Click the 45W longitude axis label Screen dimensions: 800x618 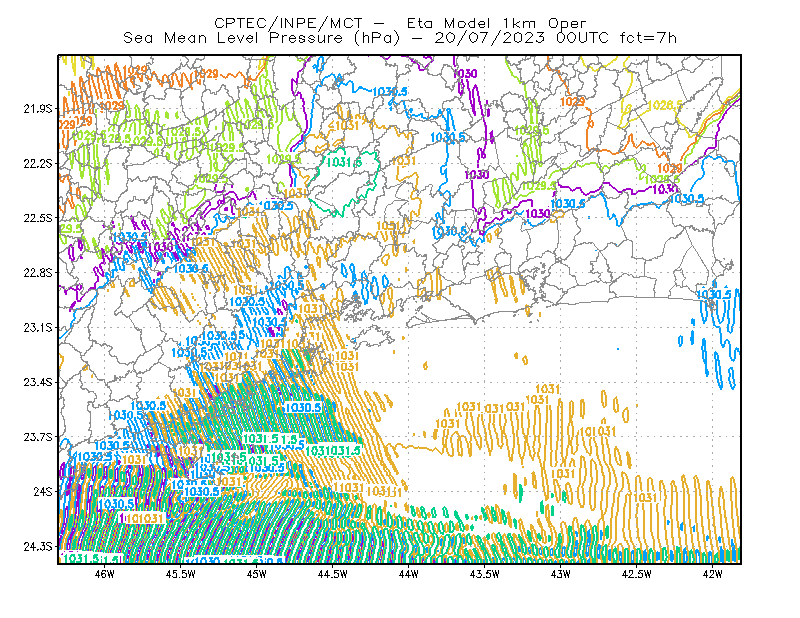(x=257, y=574)
